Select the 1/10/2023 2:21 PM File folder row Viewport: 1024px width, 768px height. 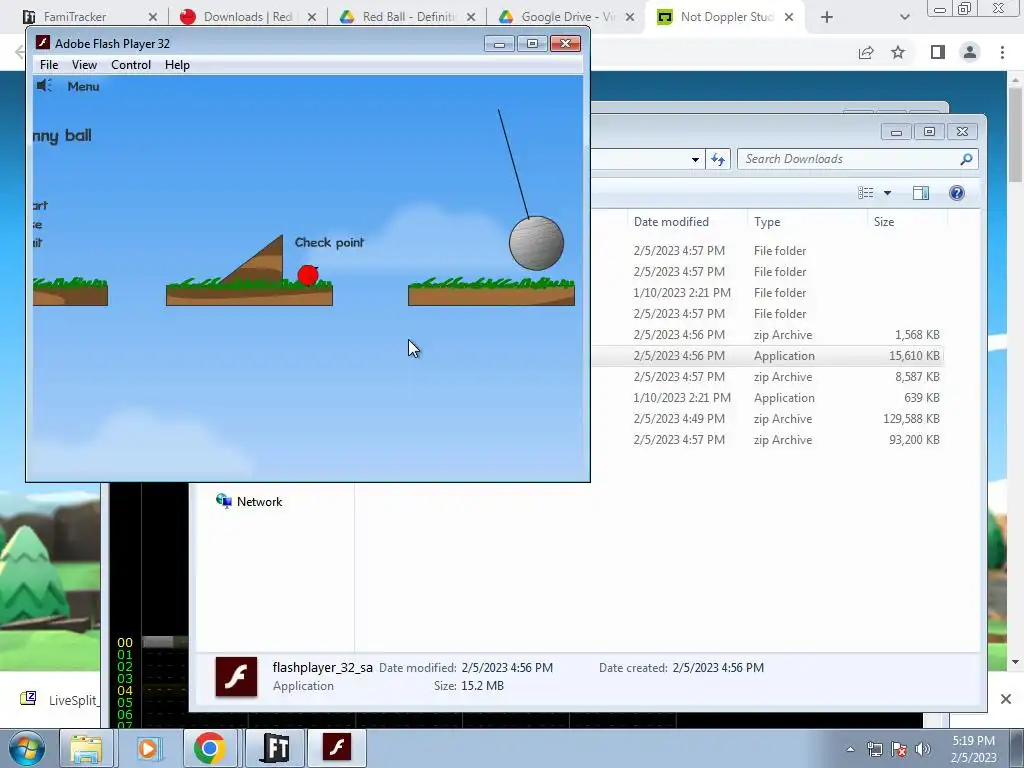click(x=767, y=293)
